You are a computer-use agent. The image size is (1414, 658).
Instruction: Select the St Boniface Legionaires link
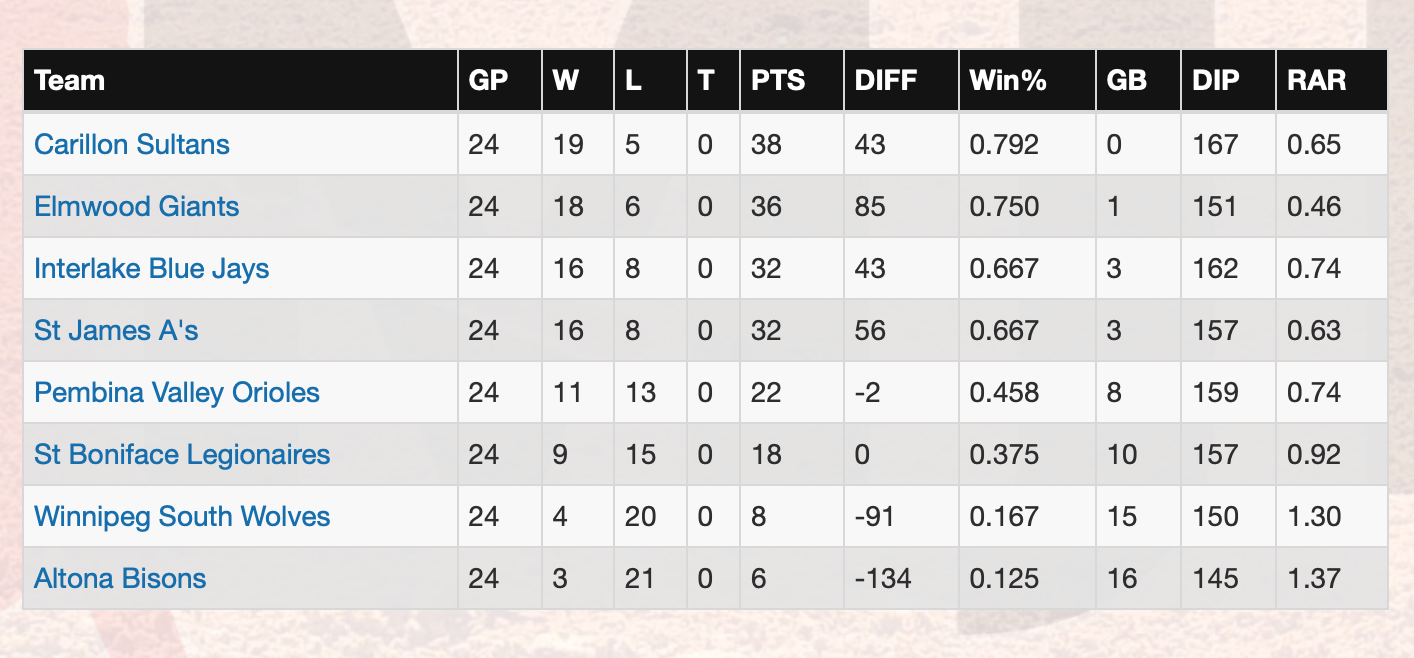click(182, 454)
